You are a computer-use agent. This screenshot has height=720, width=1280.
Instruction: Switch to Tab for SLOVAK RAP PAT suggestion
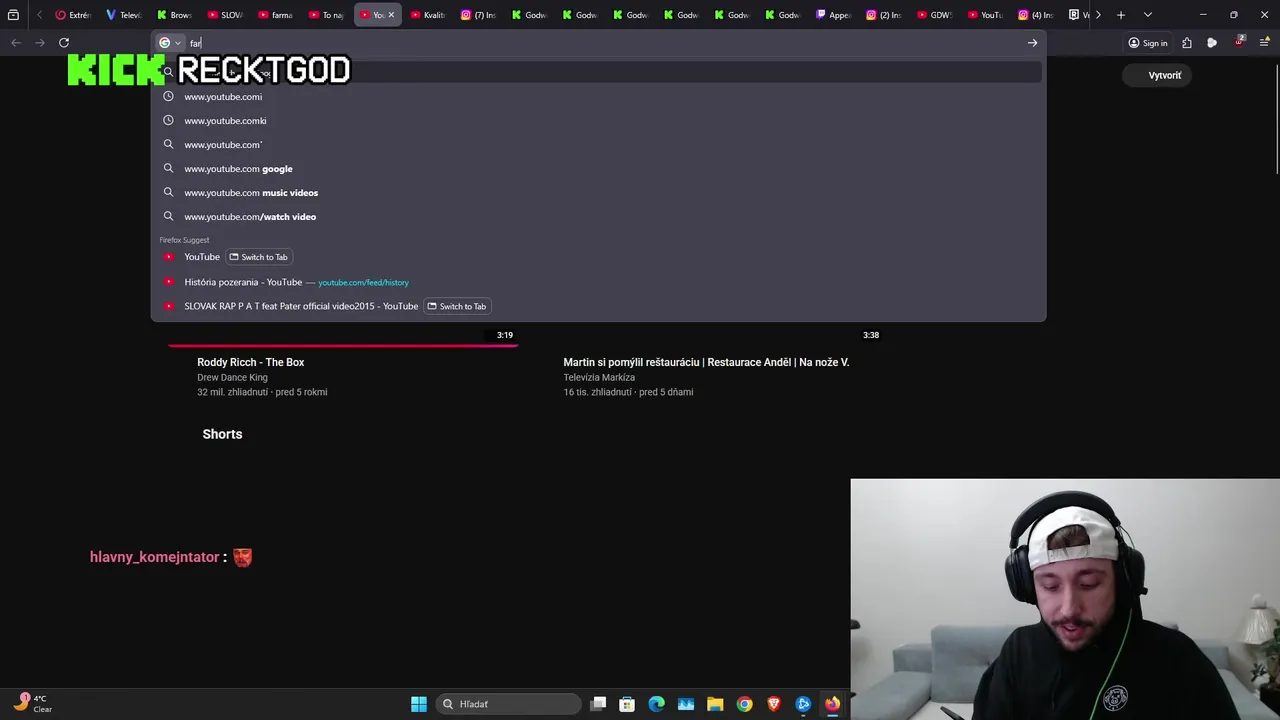(x=457, y=306)
